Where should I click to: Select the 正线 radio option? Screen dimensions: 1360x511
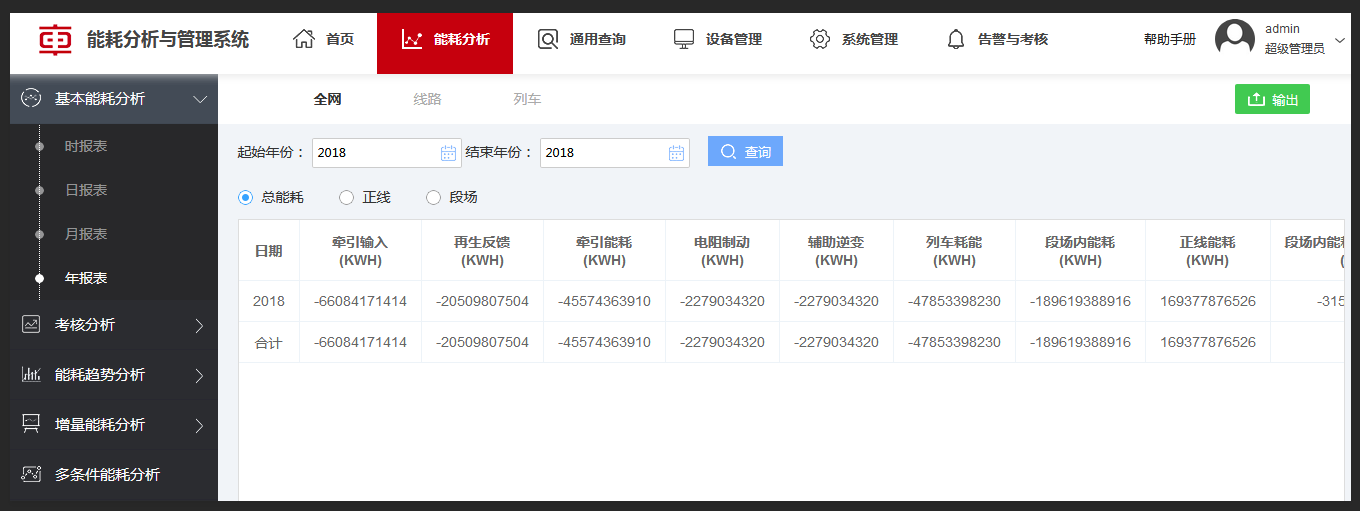pyautogui.click(x=347, y=198)
